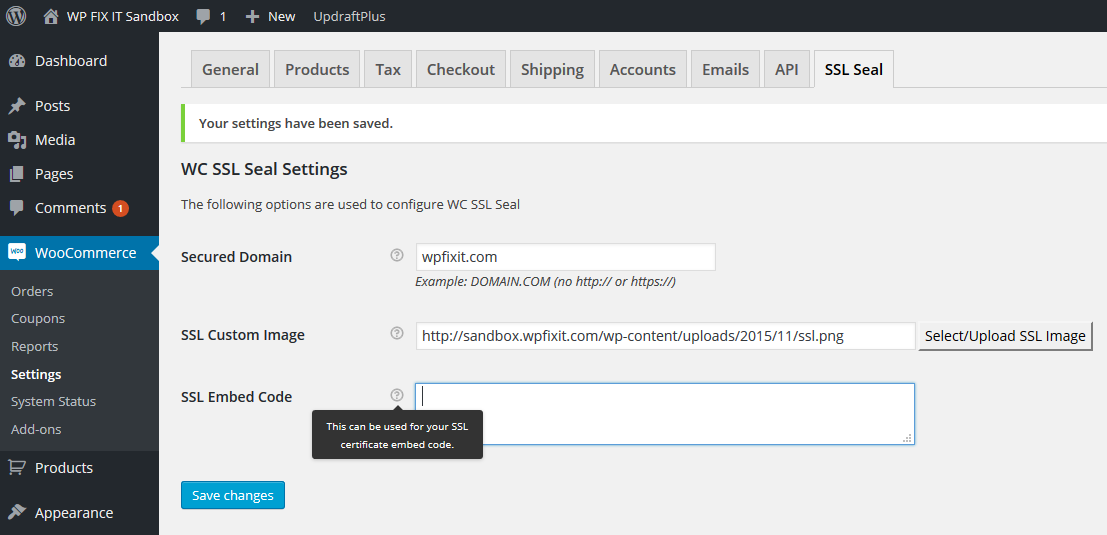Open the Dashboard menu item
The width and height of the screenshot is (1107, 535).
click(70, 61)
